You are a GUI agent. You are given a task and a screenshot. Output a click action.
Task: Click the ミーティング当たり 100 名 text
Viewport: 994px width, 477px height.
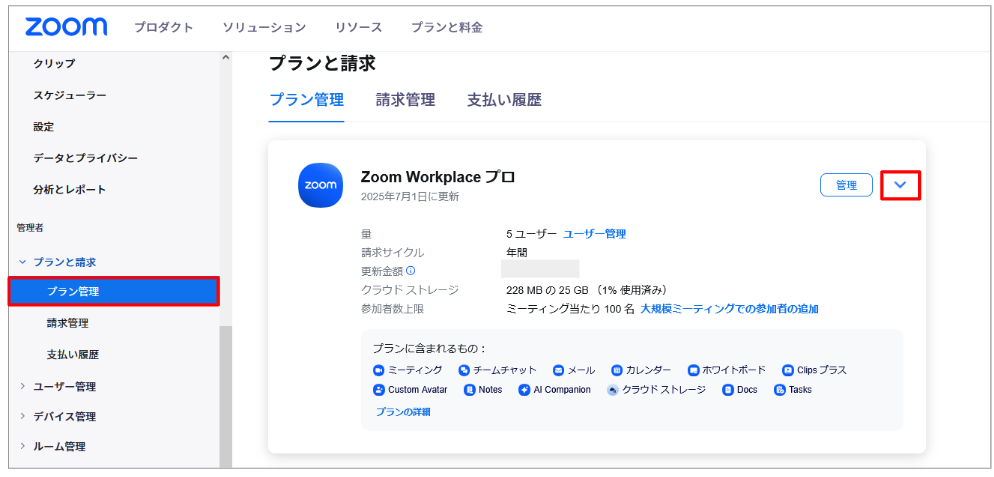571,309
